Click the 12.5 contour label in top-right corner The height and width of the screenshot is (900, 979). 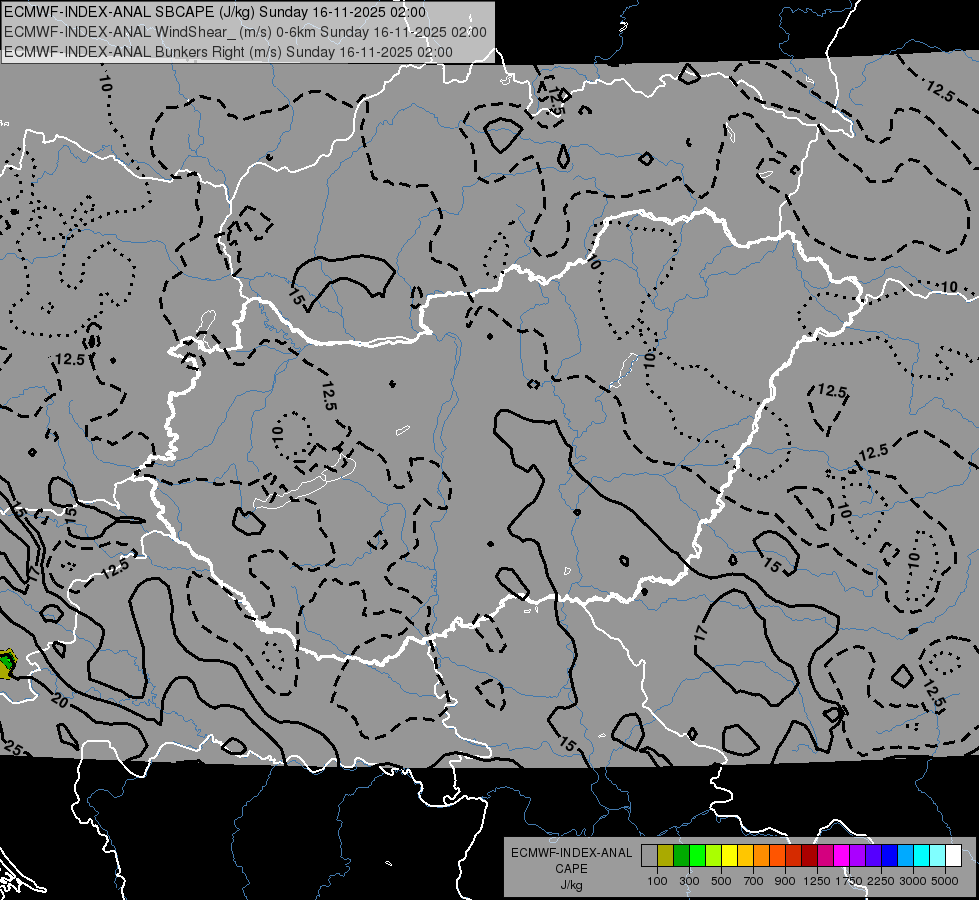(x=940, y=92)
